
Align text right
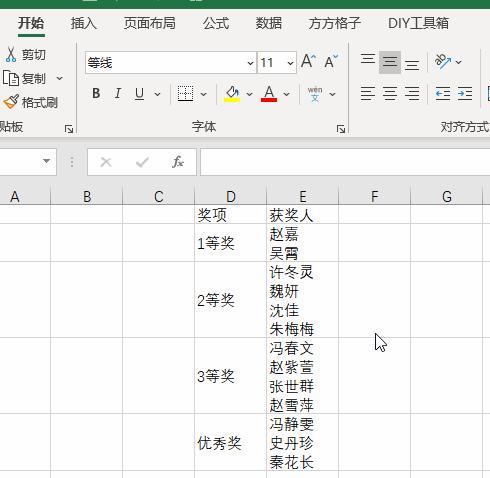click(x=412, y=94)
